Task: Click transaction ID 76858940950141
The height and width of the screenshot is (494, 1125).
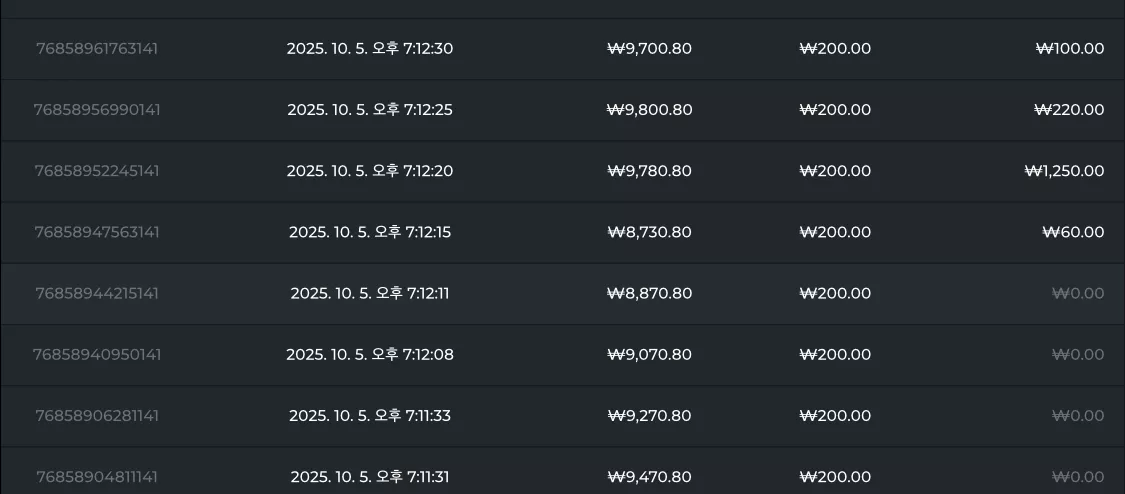Action: point(97,354)
